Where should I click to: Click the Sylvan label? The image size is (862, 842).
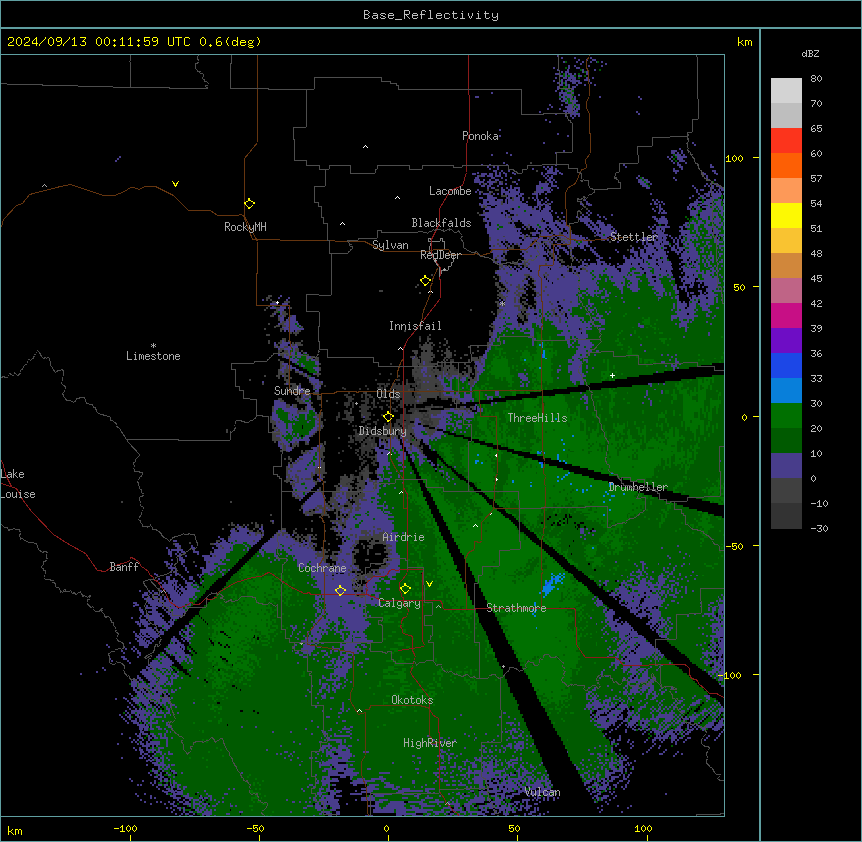[390, 245]
